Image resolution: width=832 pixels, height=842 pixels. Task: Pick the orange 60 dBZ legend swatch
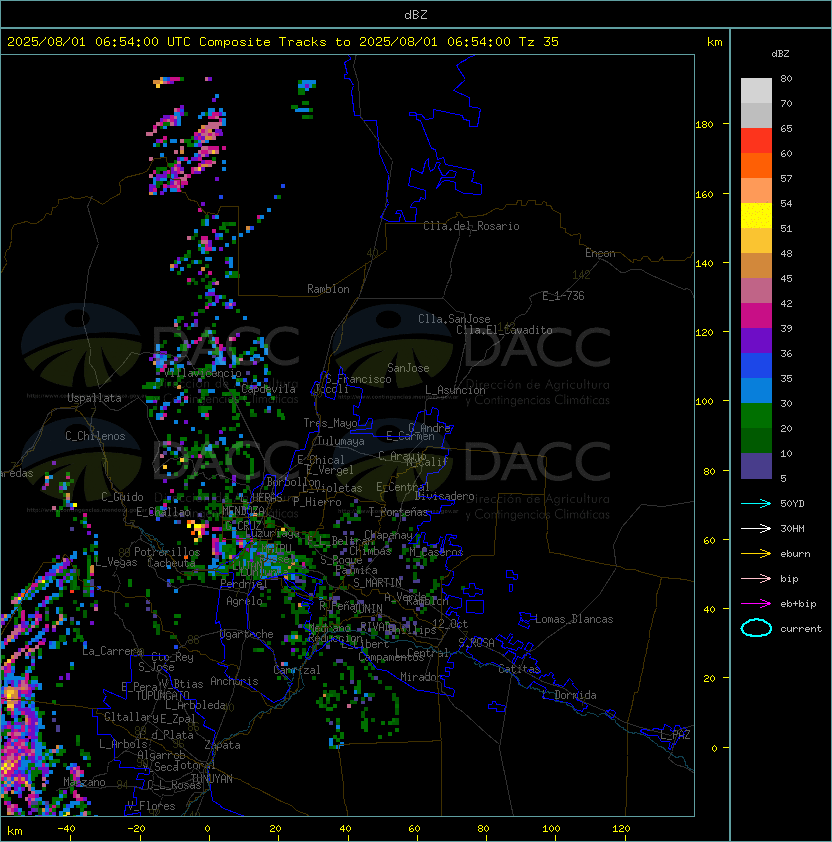(756, 165)
